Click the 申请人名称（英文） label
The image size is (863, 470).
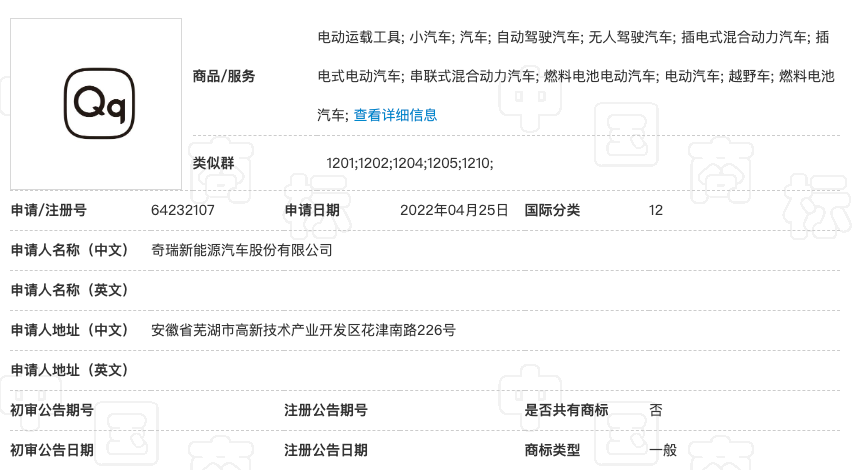tap(69, 290)
